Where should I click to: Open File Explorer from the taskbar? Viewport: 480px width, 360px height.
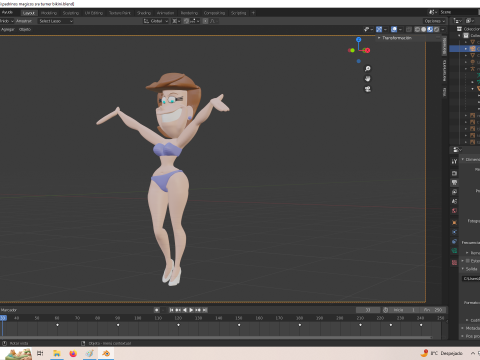(57, 353)
